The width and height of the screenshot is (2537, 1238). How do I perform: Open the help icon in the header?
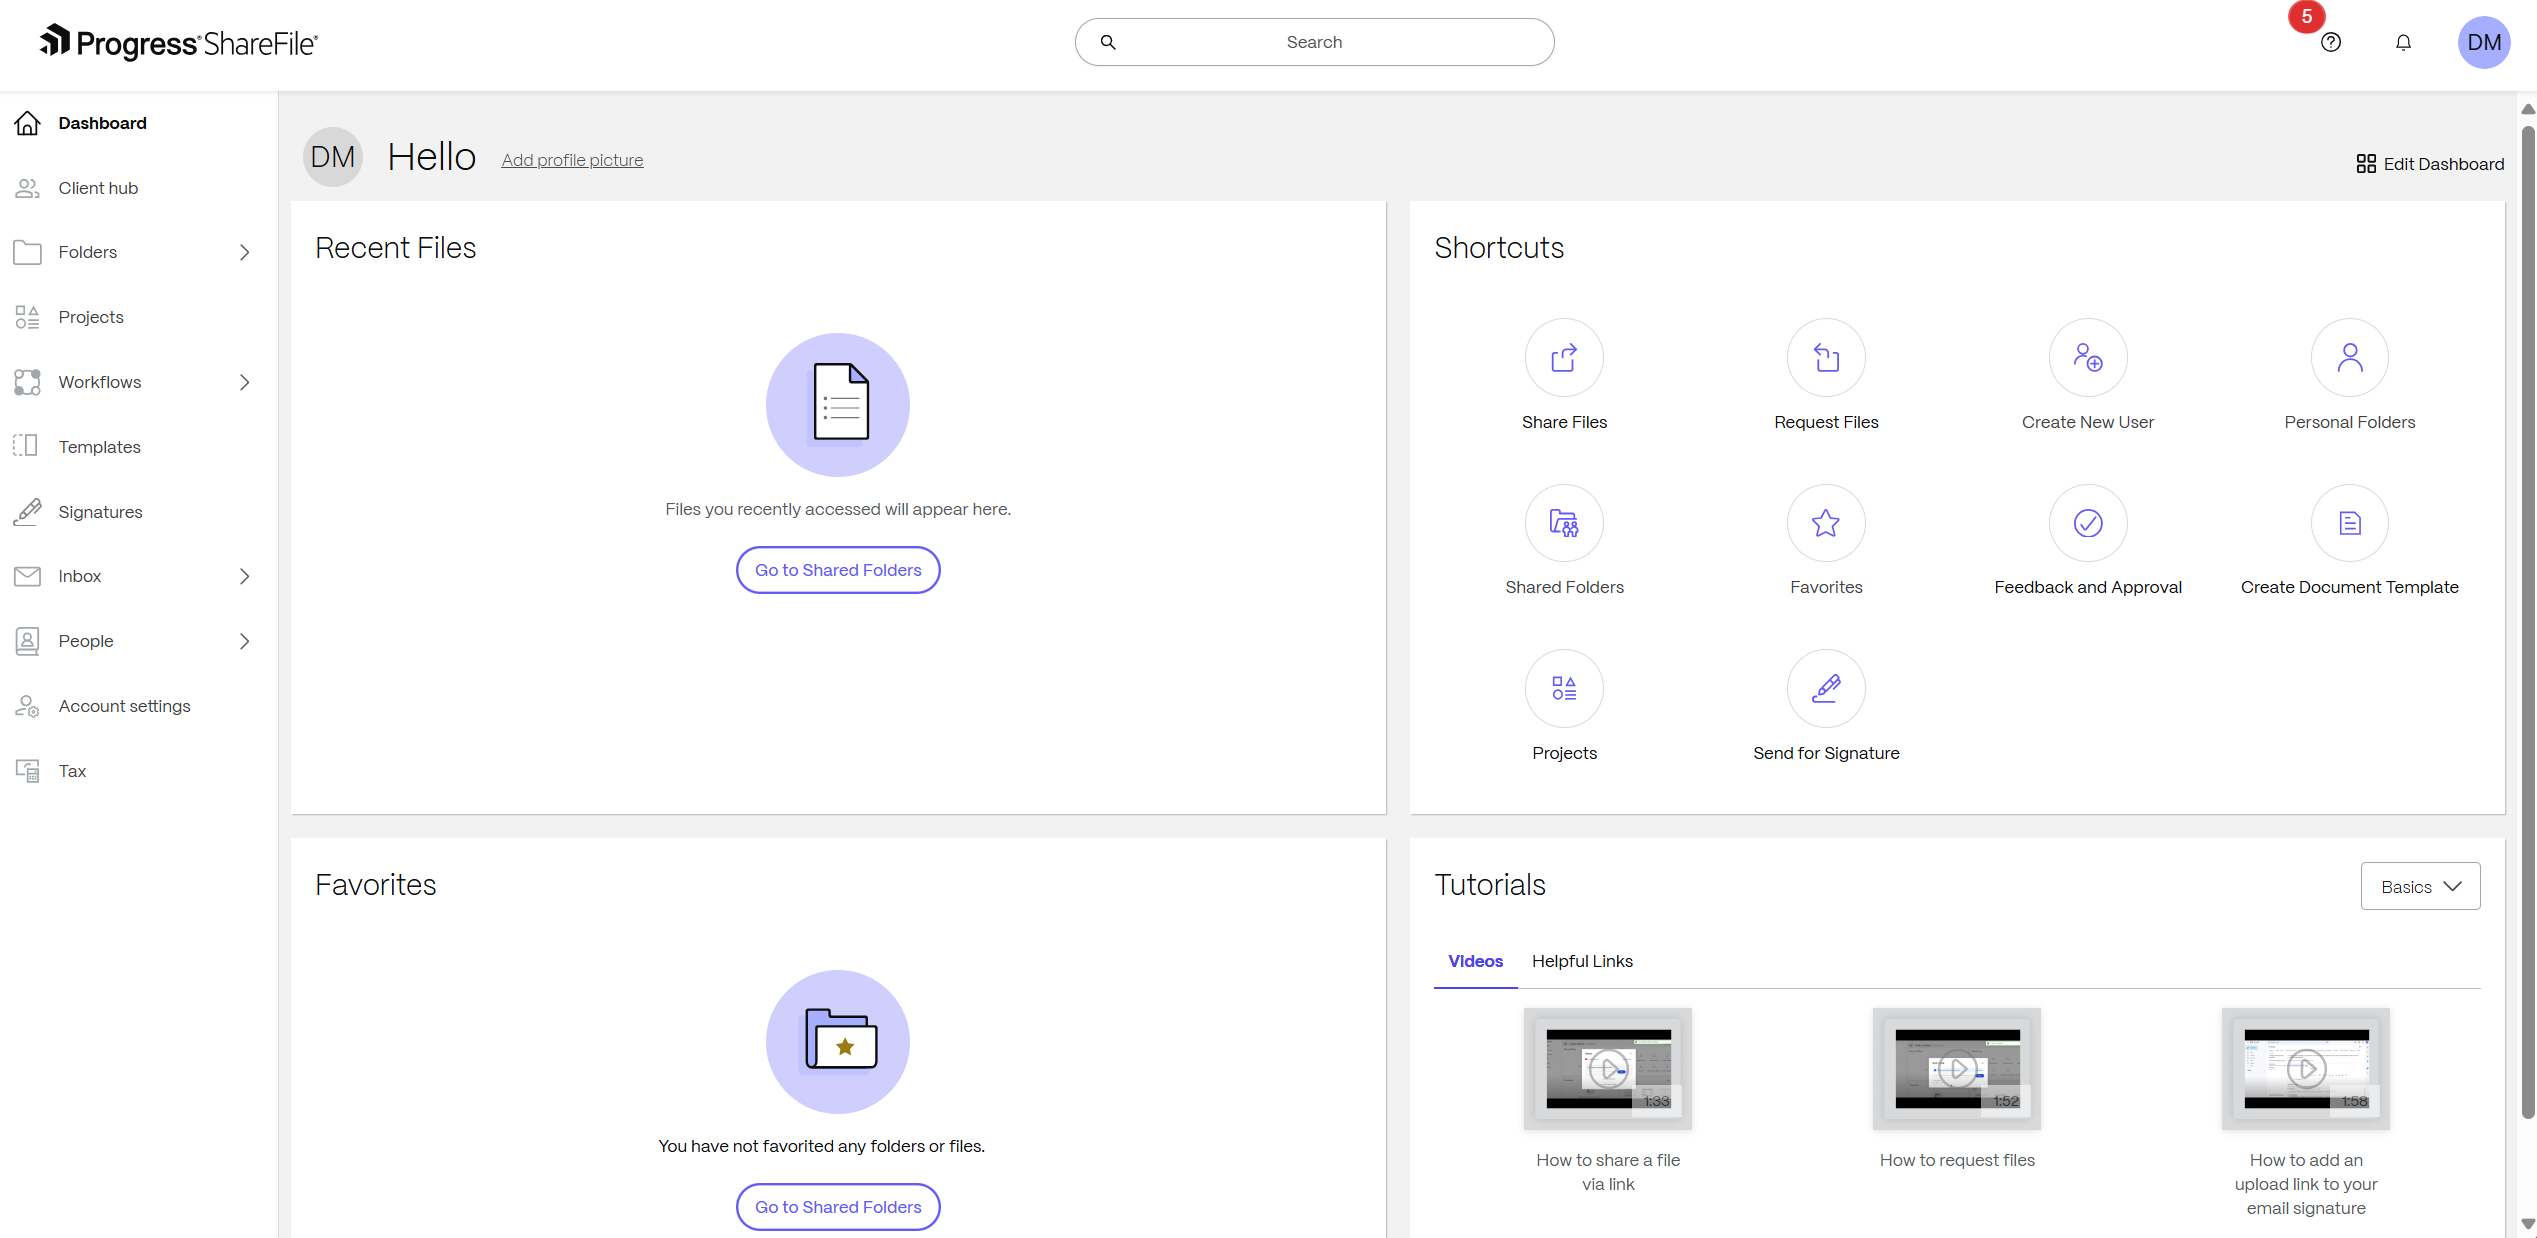coord(2331,42)
